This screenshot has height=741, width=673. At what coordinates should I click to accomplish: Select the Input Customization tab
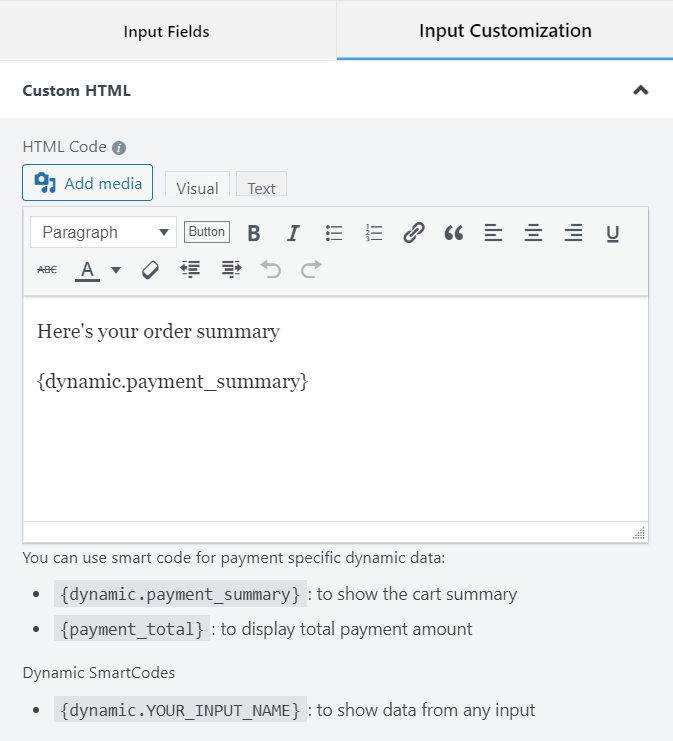tap(505, 31)
